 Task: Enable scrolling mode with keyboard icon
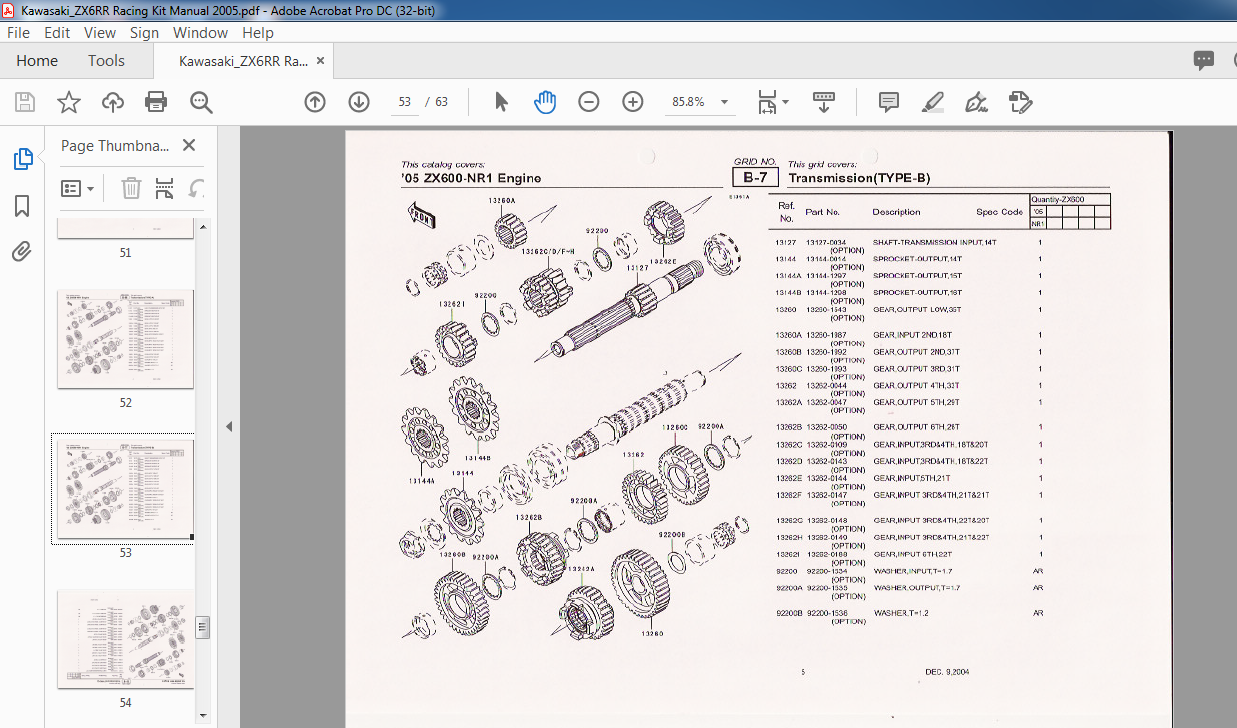(x=824, y=102)
